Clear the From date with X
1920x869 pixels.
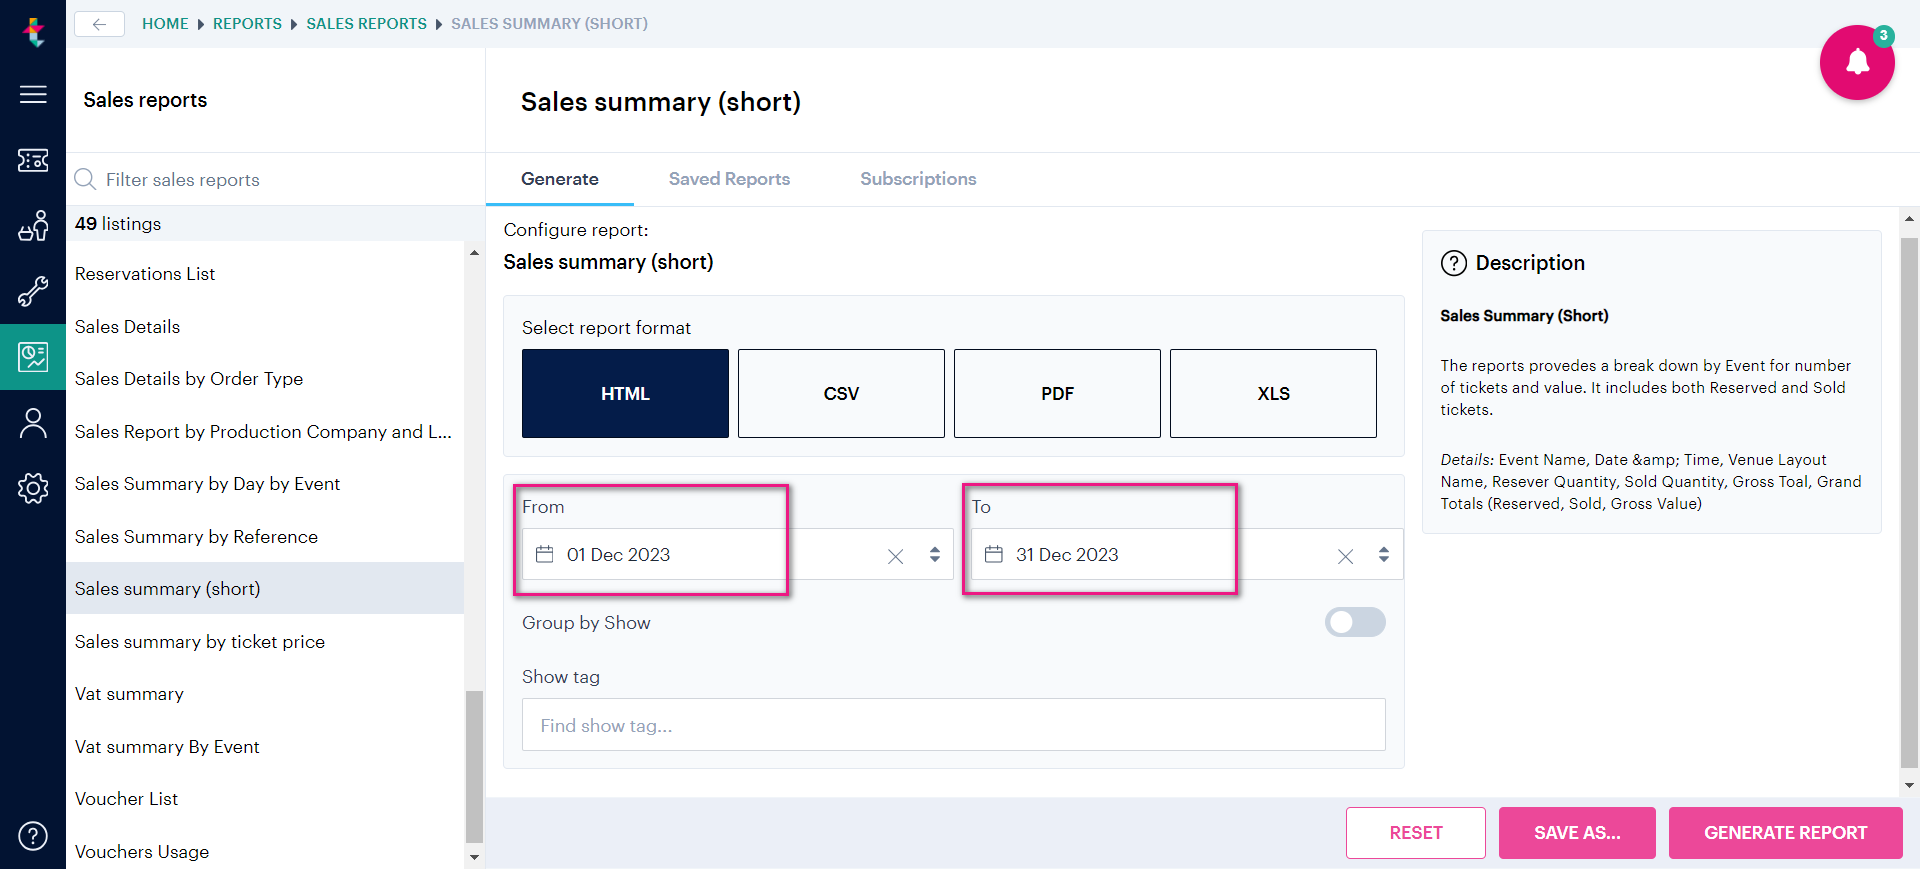point(895,556)
